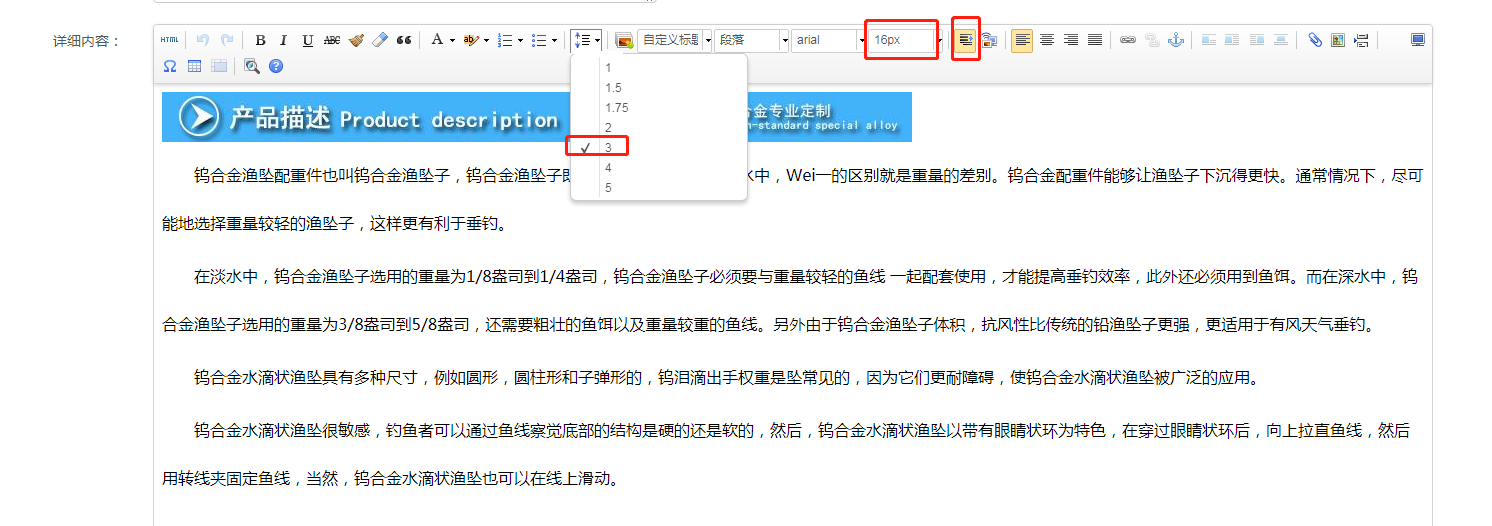
Task: Open the font color dropdown arrow
Action: (x=452, y=40)
